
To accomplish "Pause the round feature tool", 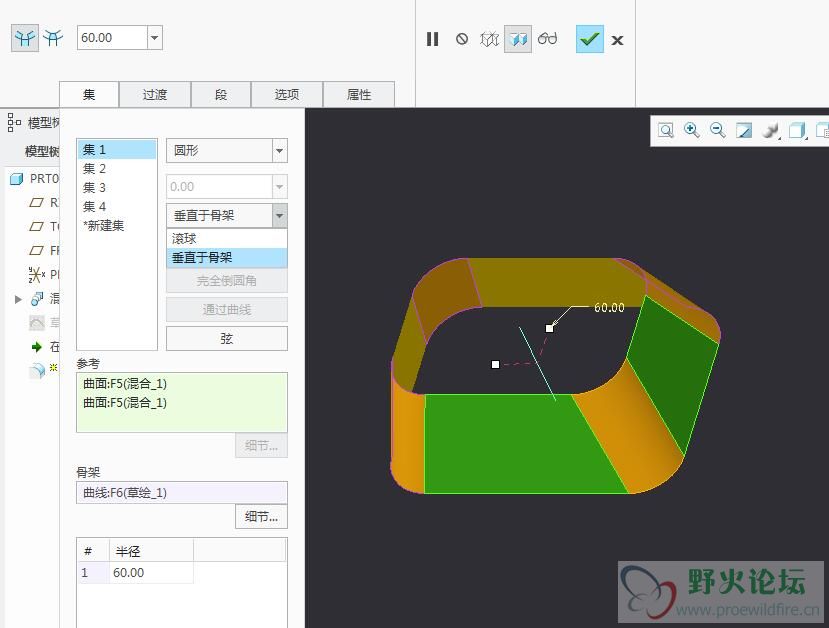I will coord(432,39).
